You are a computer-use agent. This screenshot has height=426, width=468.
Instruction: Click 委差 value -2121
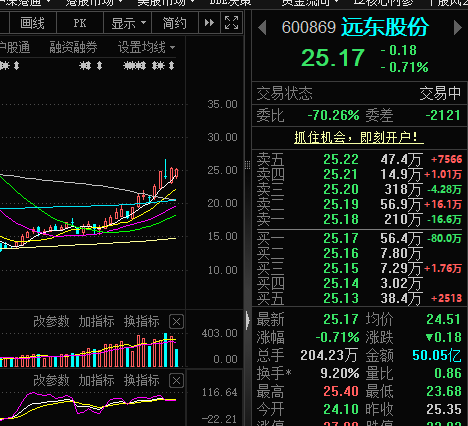pyautogui.click(x=443, y=115)
